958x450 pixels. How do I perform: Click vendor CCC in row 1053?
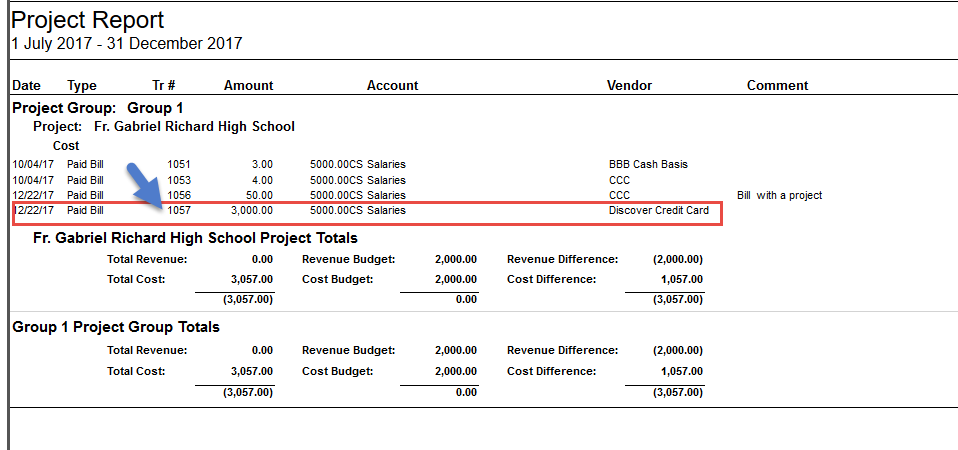point(620,180)
